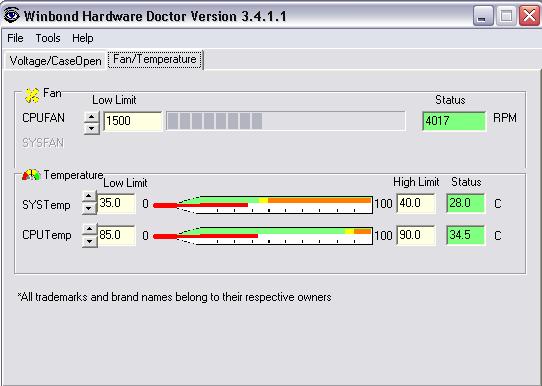542x386 pixels.
Task: Select the Fan/Temperature tab
Action: pyautogui.click(x=155, y=59)
